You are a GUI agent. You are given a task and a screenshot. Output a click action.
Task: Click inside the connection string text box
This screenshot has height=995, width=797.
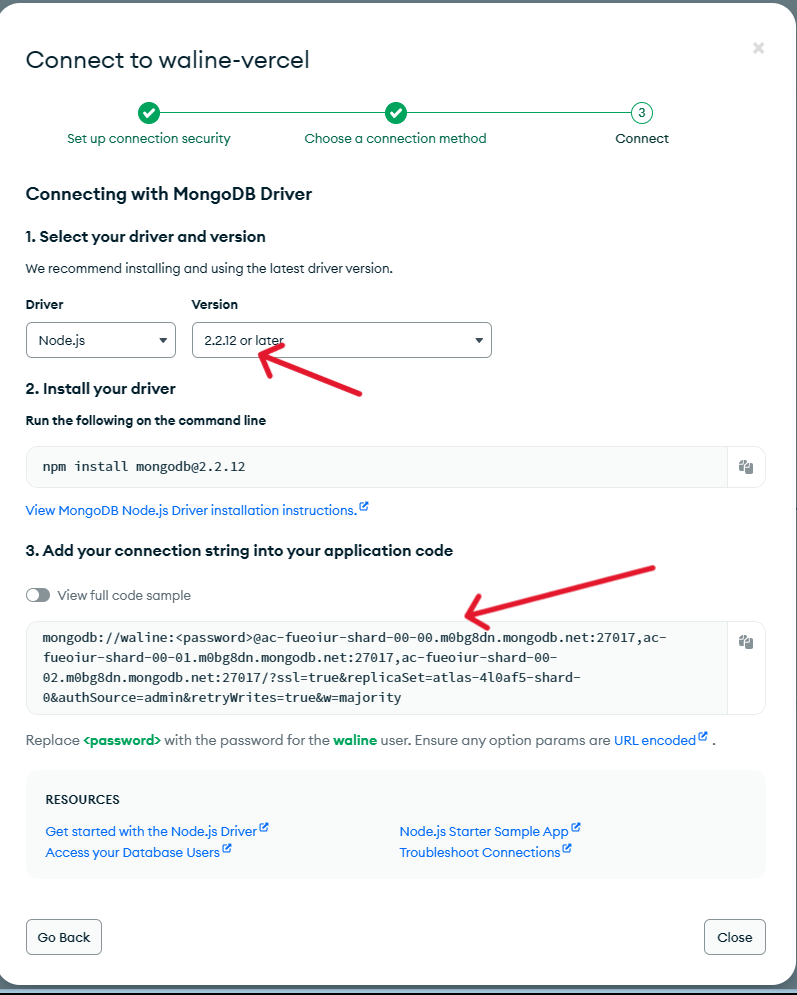(x=370, y=667)
